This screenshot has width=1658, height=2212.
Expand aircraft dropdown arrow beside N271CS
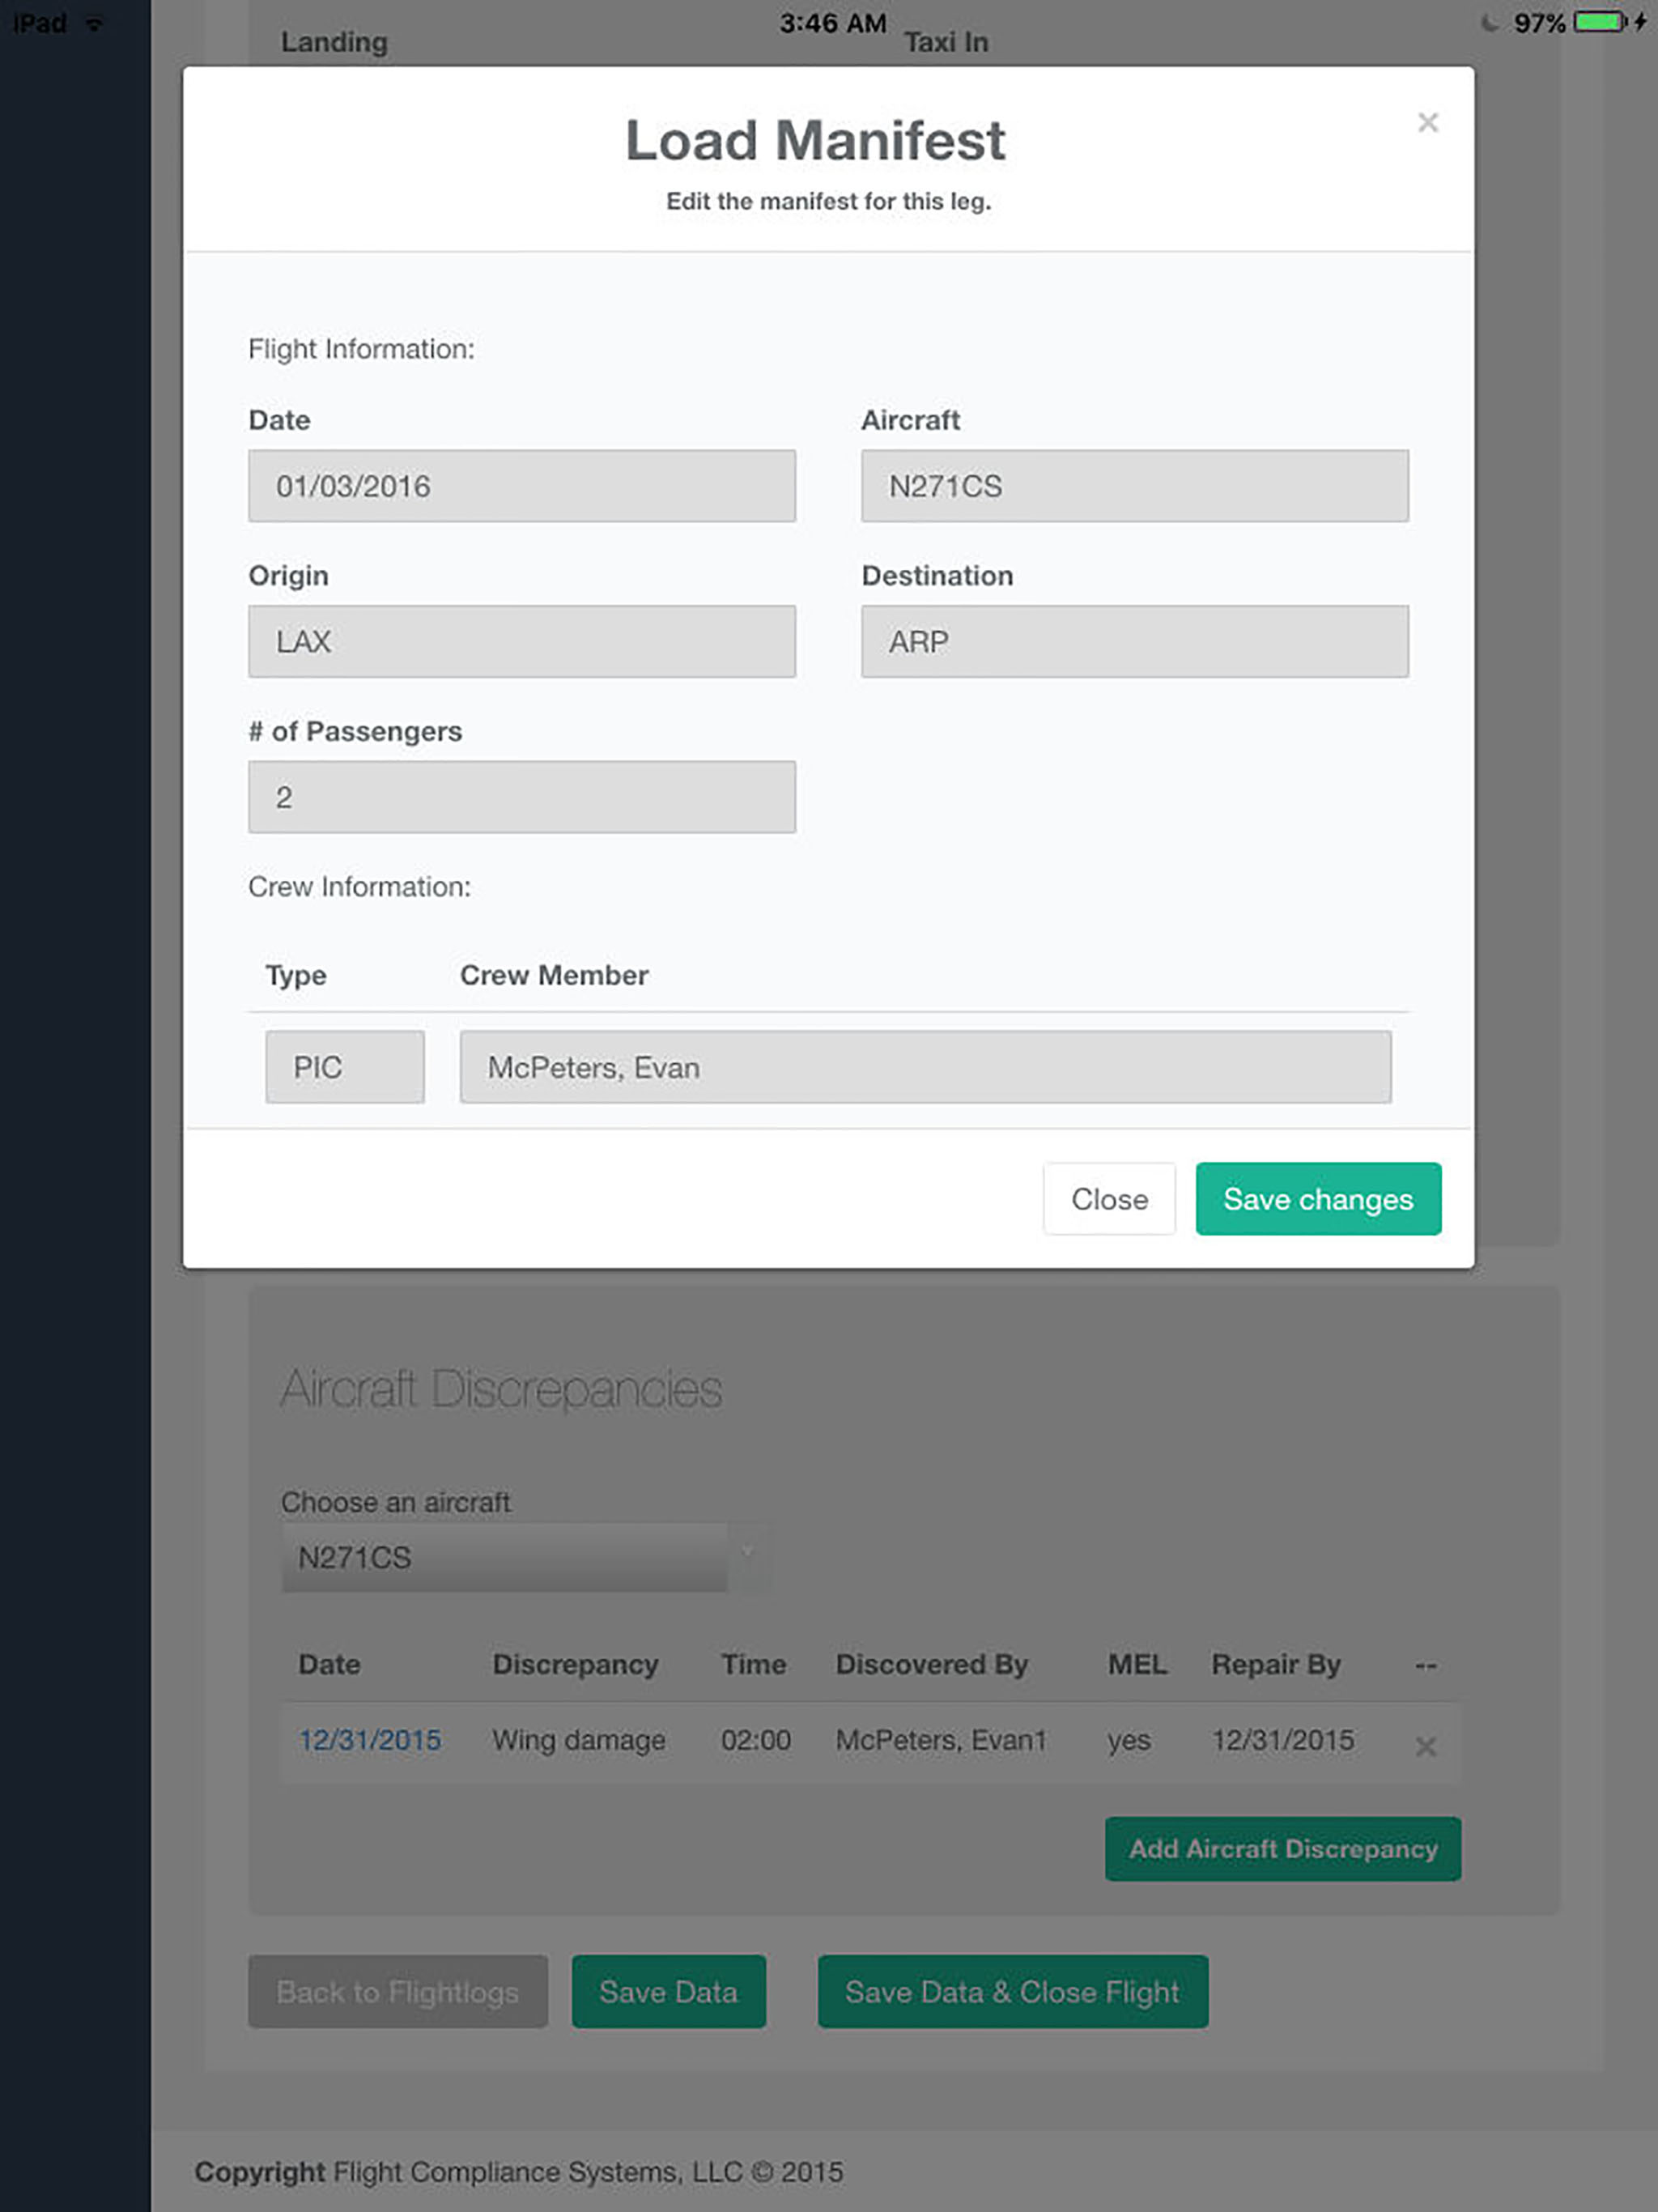click(747, 1553)
